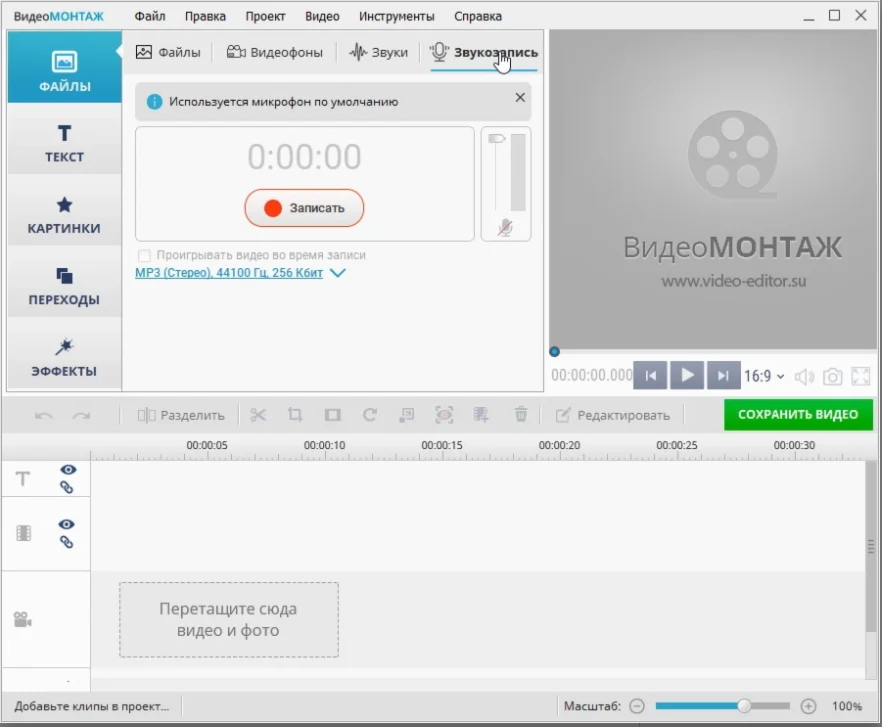882x727 pixels.
Task: Click the trash delete icon
Action: tap(521, 415)
